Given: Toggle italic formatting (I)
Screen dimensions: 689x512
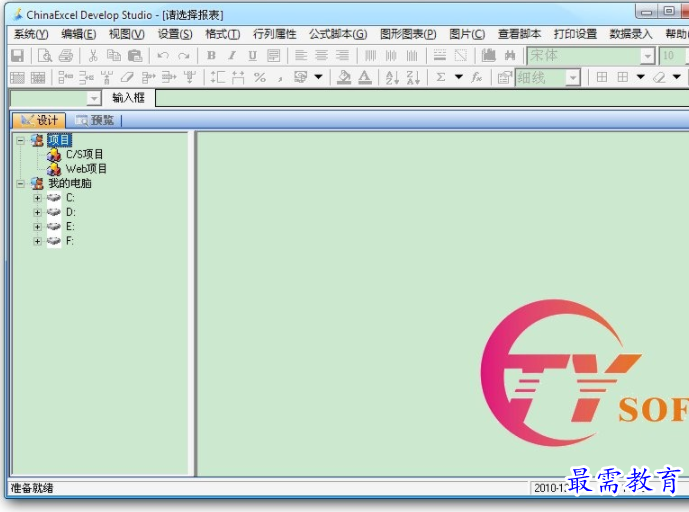Looking at the screenshot, I should tap(232, 56).
